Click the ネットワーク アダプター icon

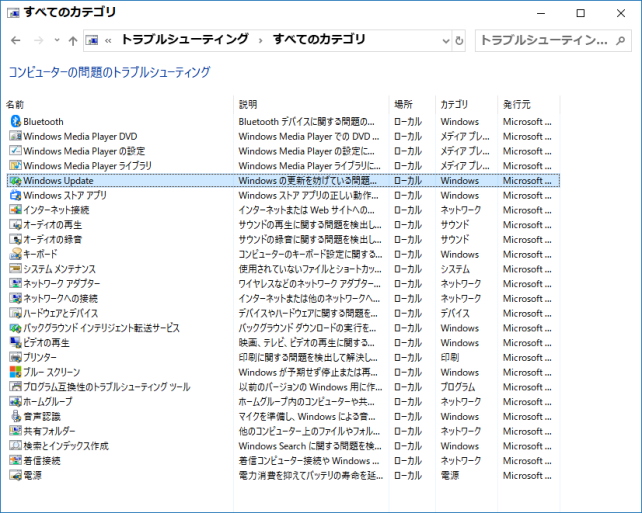pos(16,283)
